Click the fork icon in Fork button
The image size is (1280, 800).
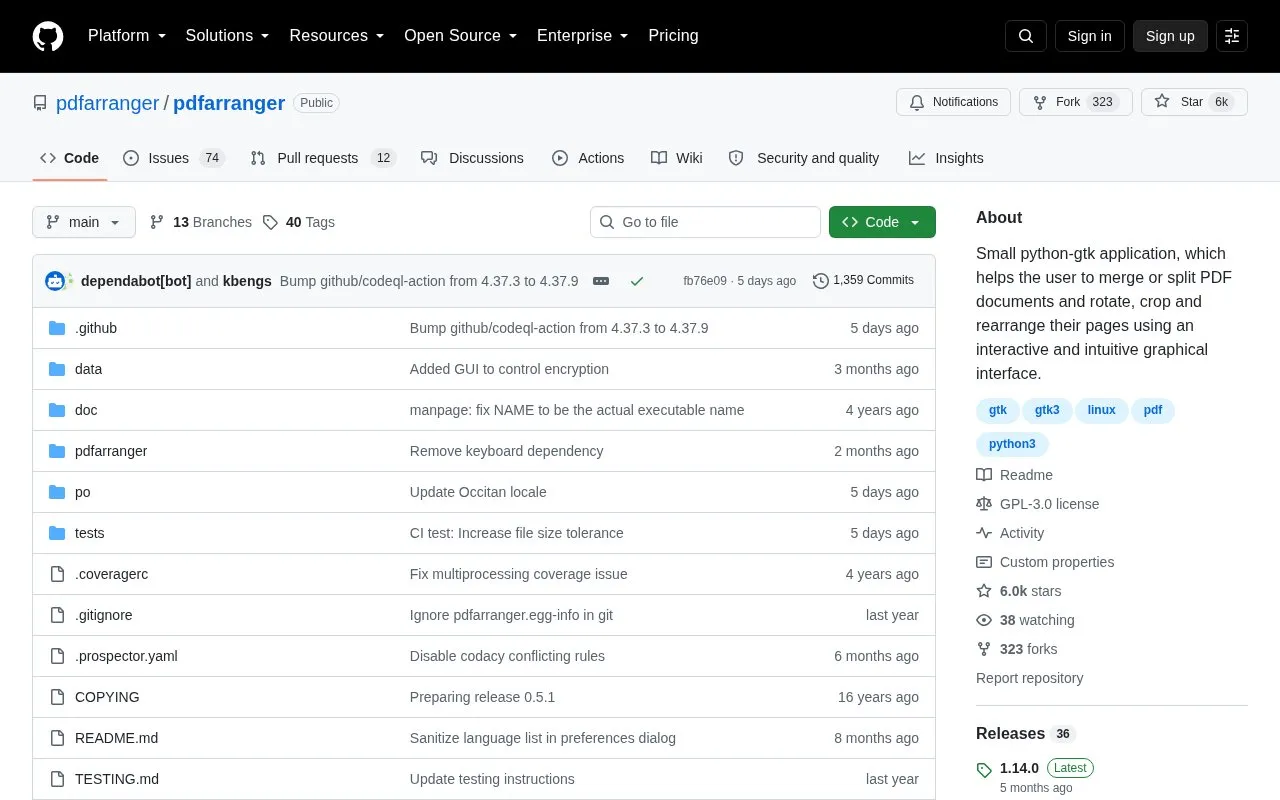click(x=1040, y=102)
